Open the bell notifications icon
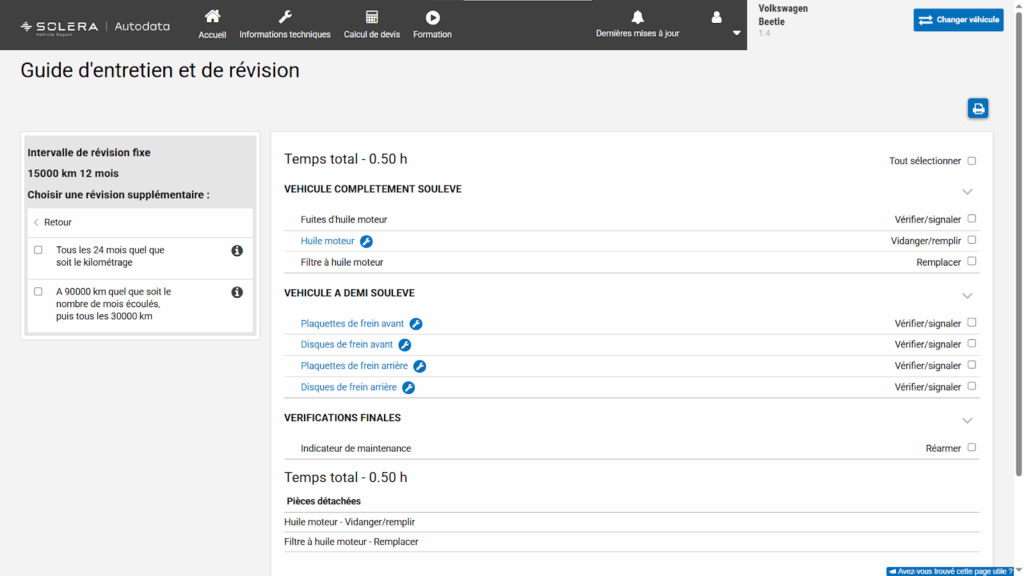1024x576 pixels. click(x=637, y=16)
